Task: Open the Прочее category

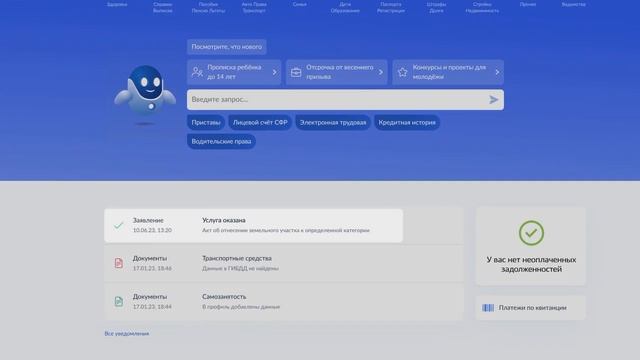Action: pos(528,4)
